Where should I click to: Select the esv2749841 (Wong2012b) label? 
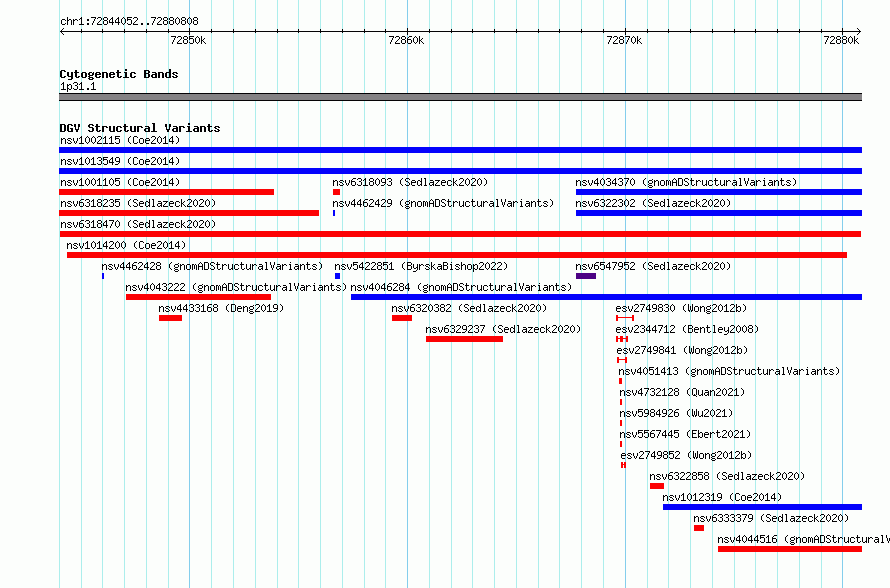(x=682, y=350)
